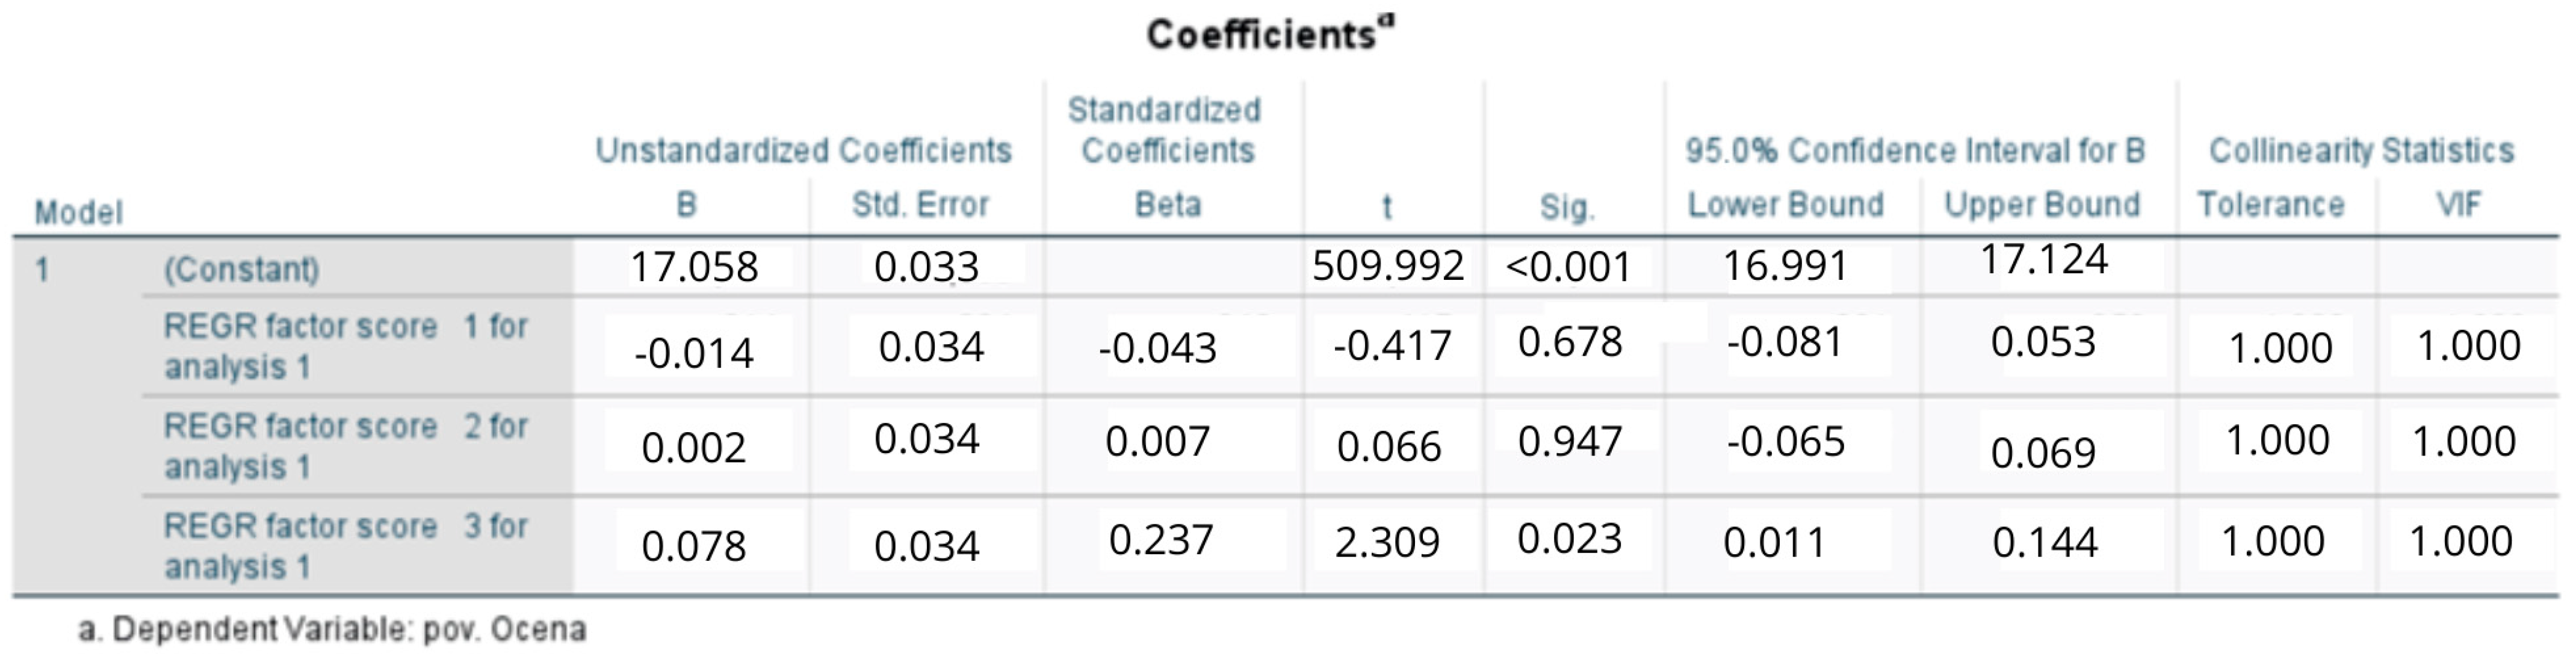Click the Standardized Coefficients header
Image resolution: width=2576 pixels, height=668 pixels.
tap(1166, 130)
